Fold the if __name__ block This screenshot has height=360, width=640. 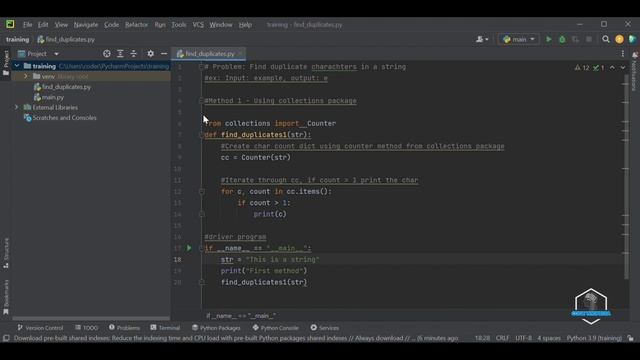[x=201, y=248]
